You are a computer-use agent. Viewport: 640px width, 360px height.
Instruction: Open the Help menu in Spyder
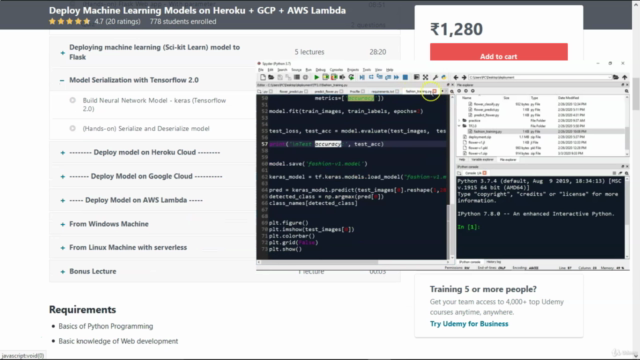[389, 70]
